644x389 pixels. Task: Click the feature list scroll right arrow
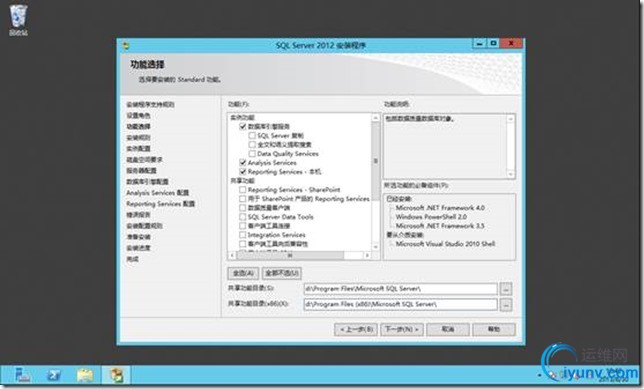click(367, 255)
